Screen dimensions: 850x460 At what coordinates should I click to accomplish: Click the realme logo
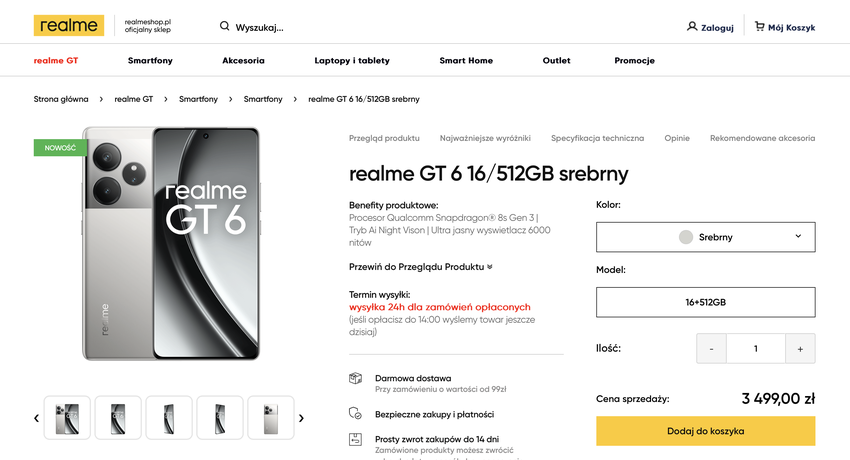[x=68, y=26]
